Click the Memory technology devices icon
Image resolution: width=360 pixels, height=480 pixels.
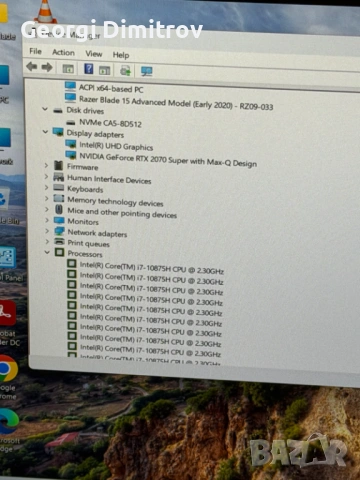click(x=59, y=199)
